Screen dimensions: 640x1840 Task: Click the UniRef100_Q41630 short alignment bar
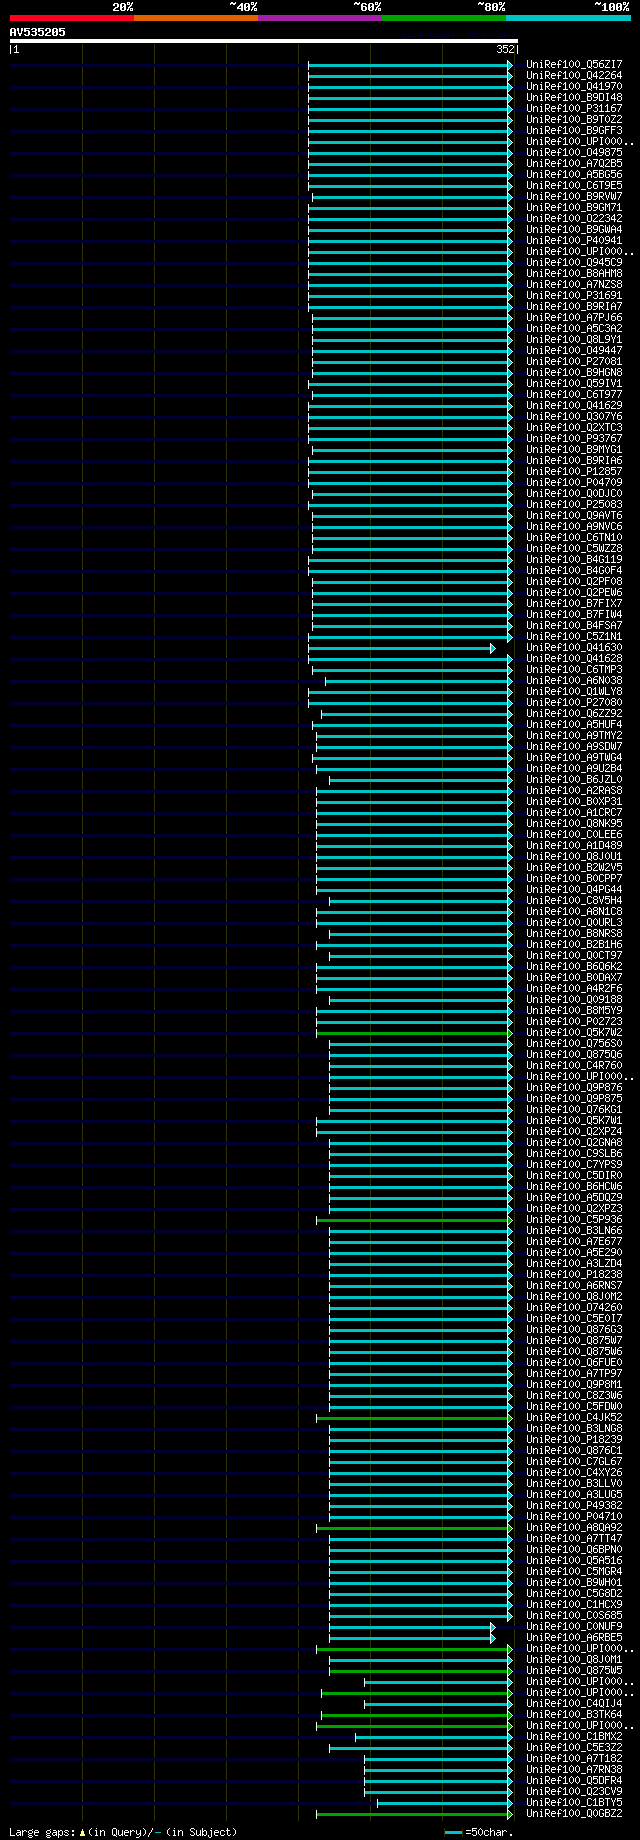click(x=401, y=647)
